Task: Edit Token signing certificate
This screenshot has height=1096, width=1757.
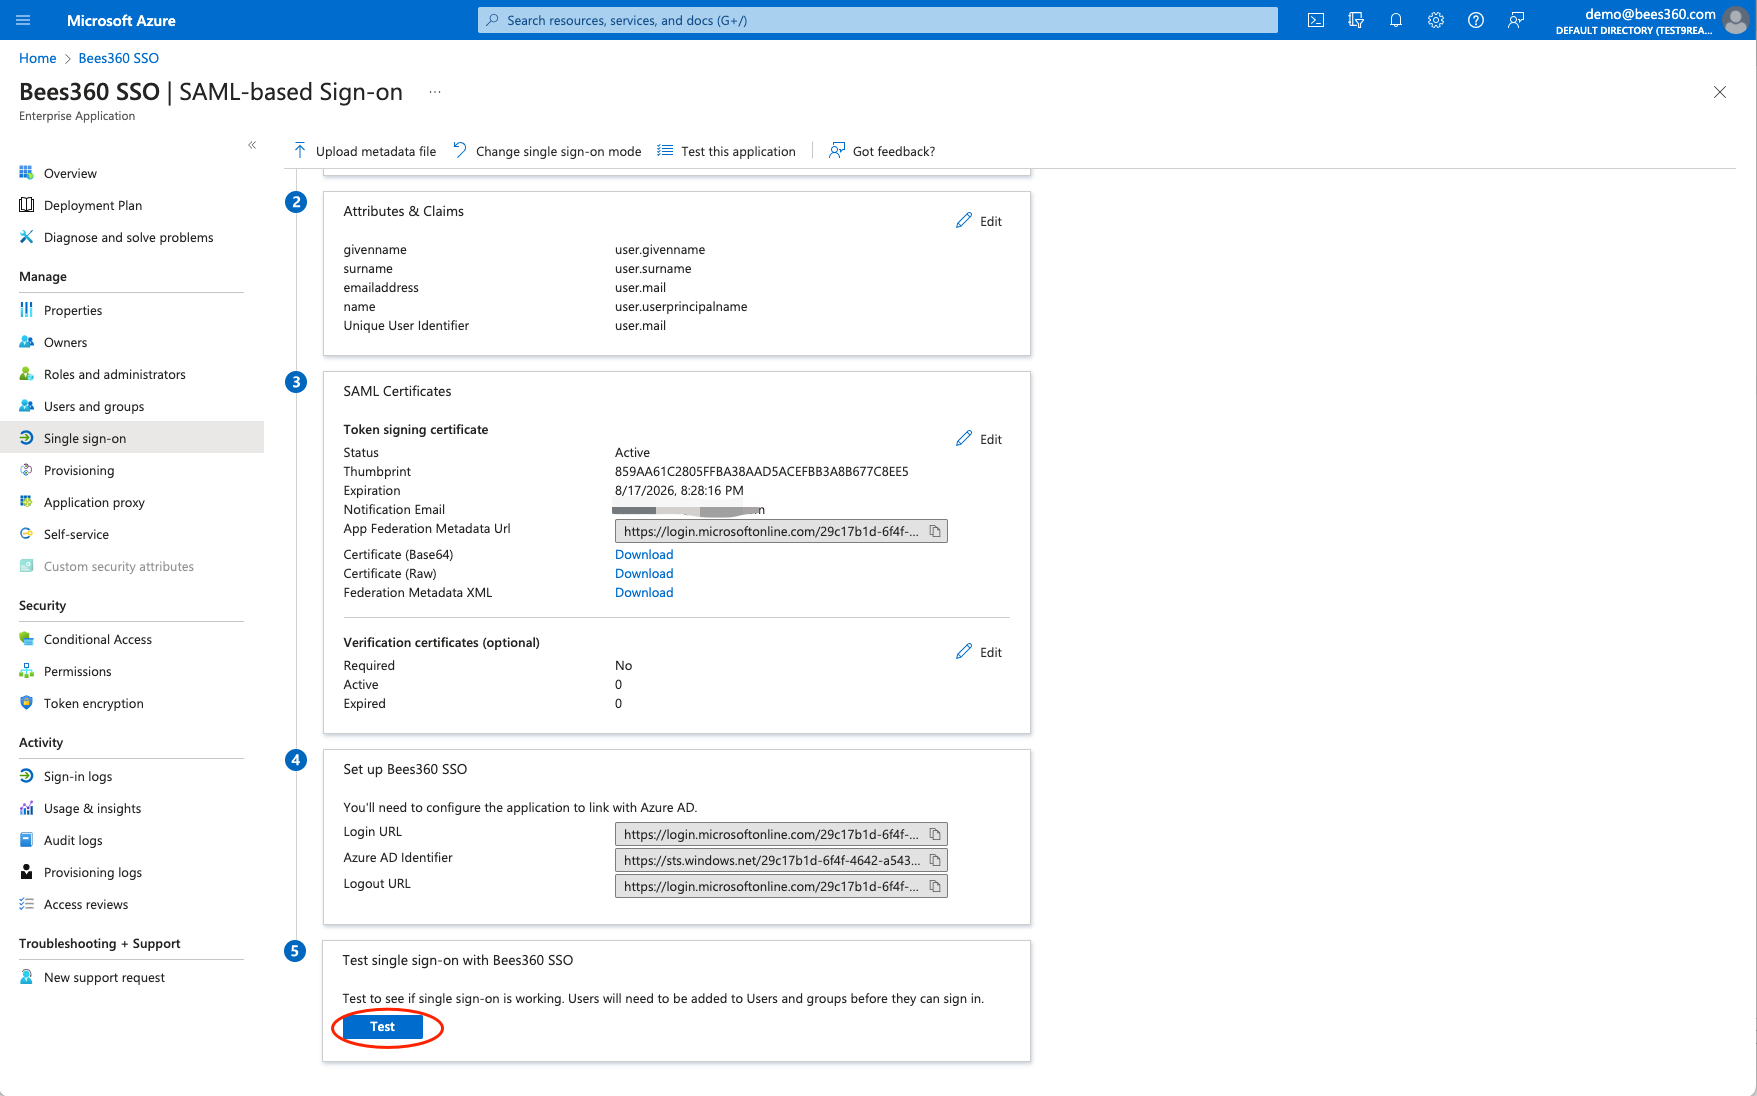Action: coord(979,439)
